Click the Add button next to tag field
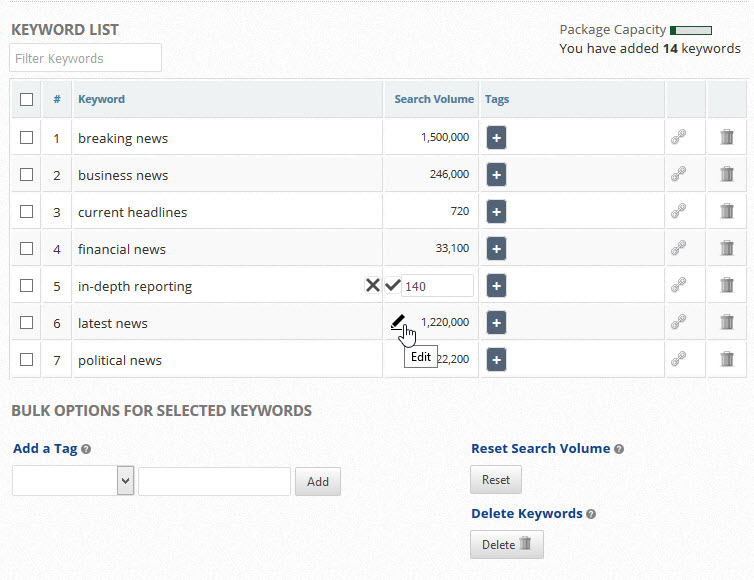Viewport: 754px width, 580px height. coord(317,481)
